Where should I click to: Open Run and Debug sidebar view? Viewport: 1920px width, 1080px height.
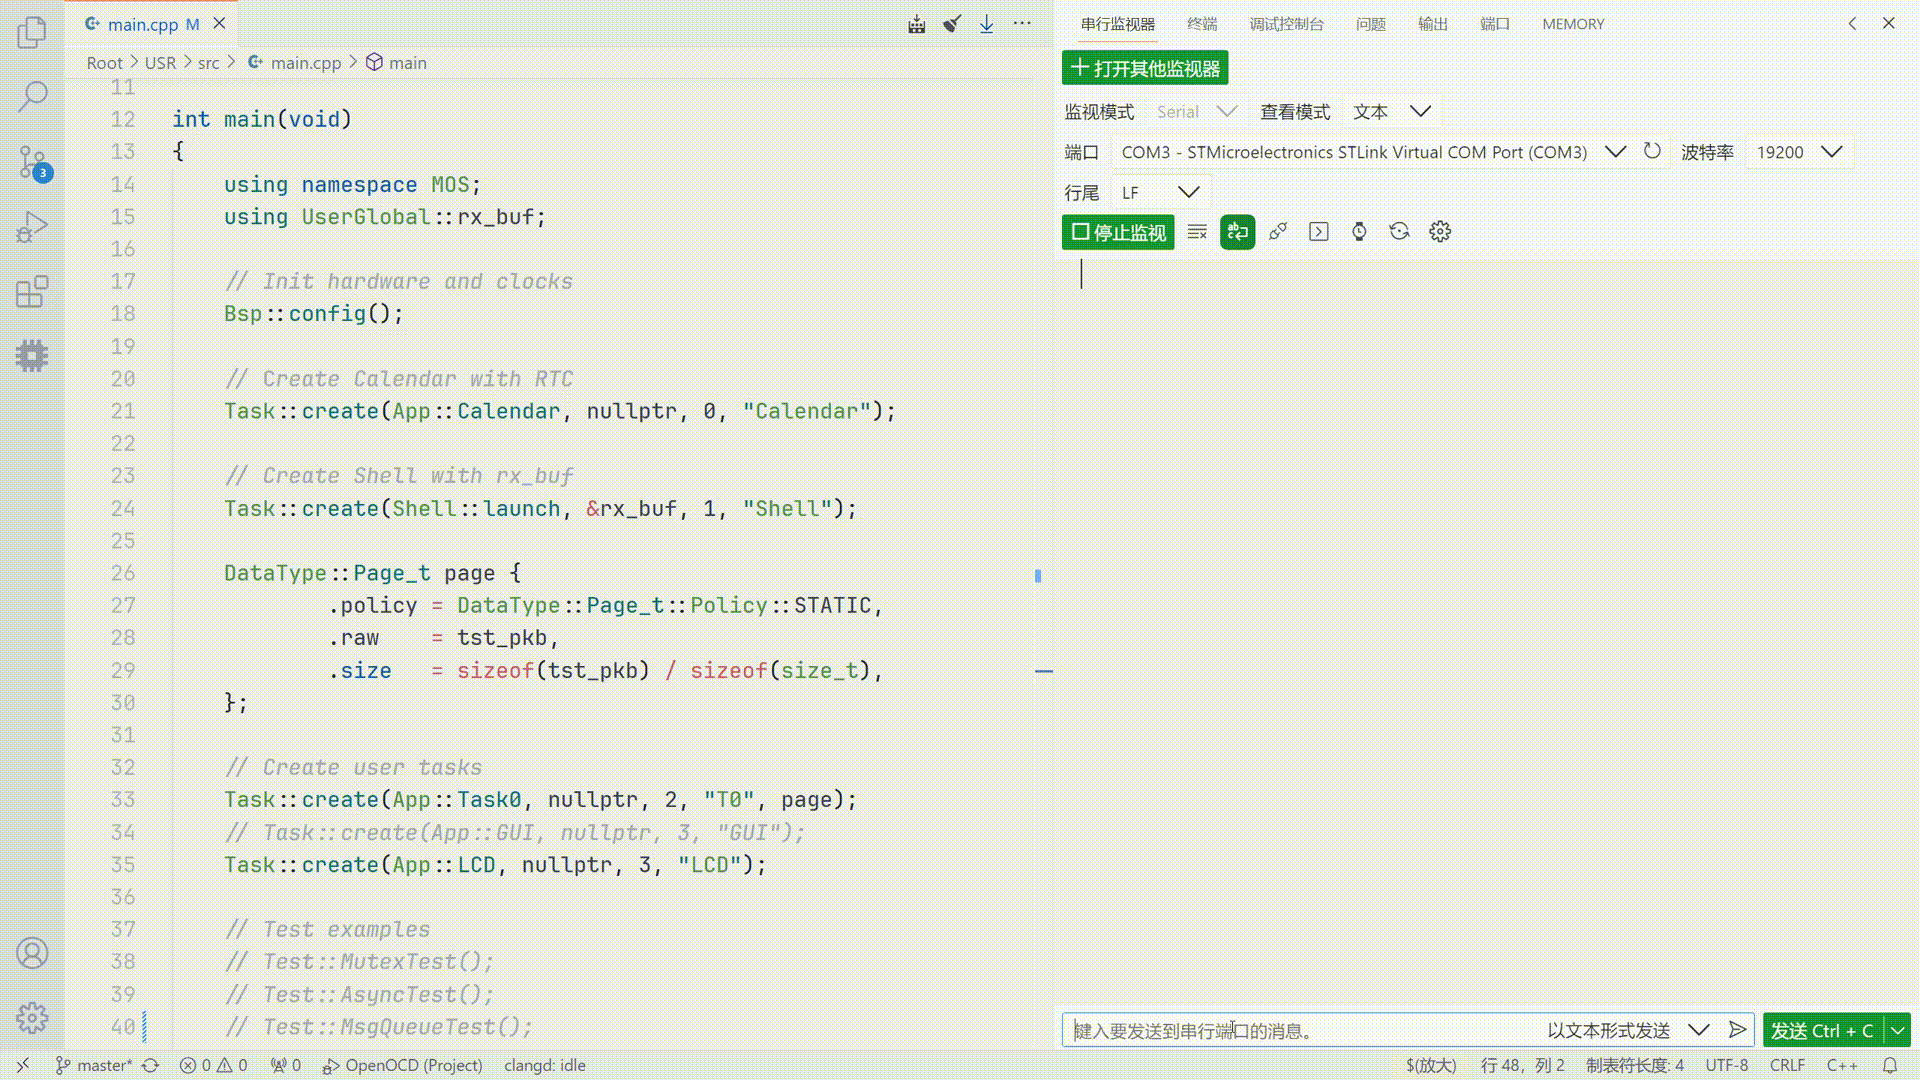32,227
